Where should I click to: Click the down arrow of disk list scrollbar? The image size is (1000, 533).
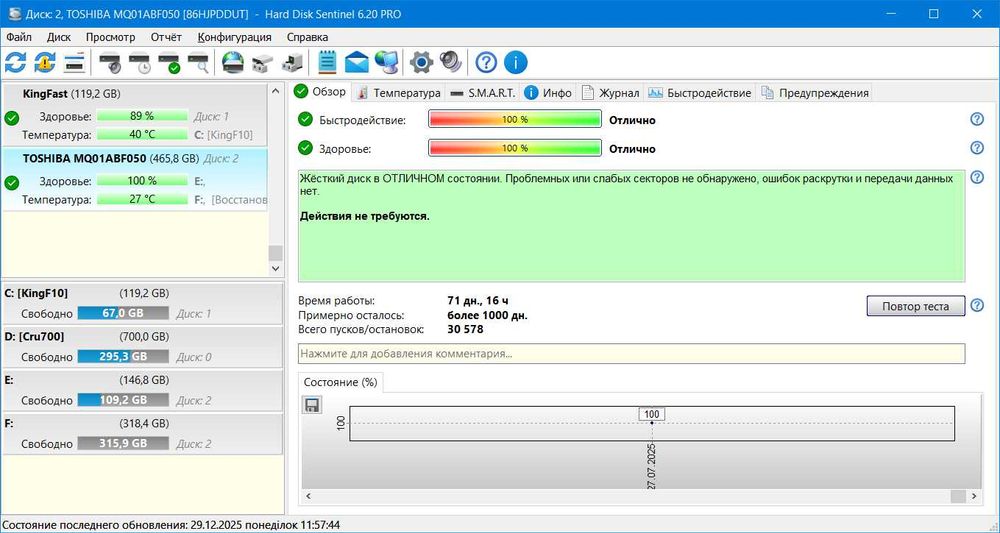click(x=275, y=268)
